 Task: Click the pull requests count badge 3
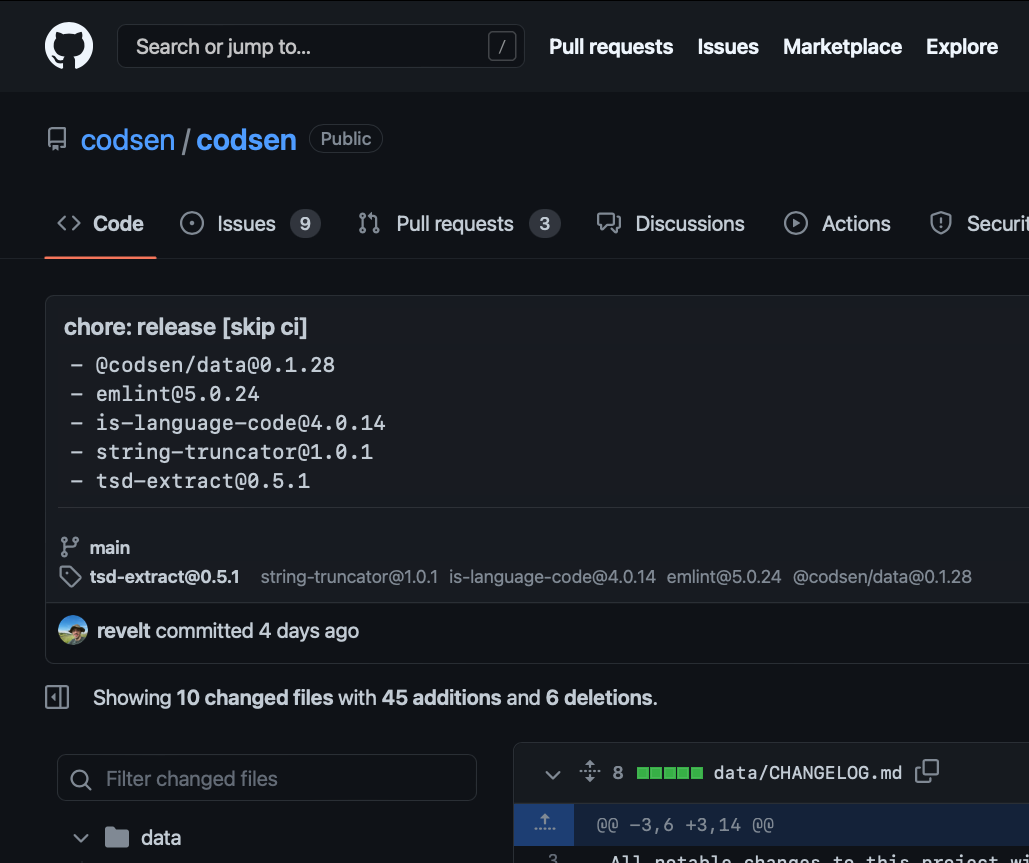(545, 224)
